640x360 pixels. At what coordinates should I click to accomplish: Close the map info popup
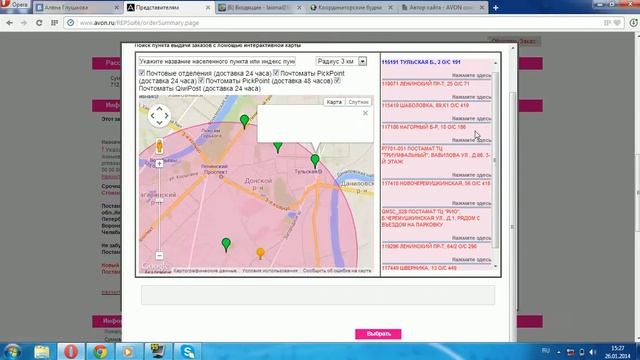[365, 113]
